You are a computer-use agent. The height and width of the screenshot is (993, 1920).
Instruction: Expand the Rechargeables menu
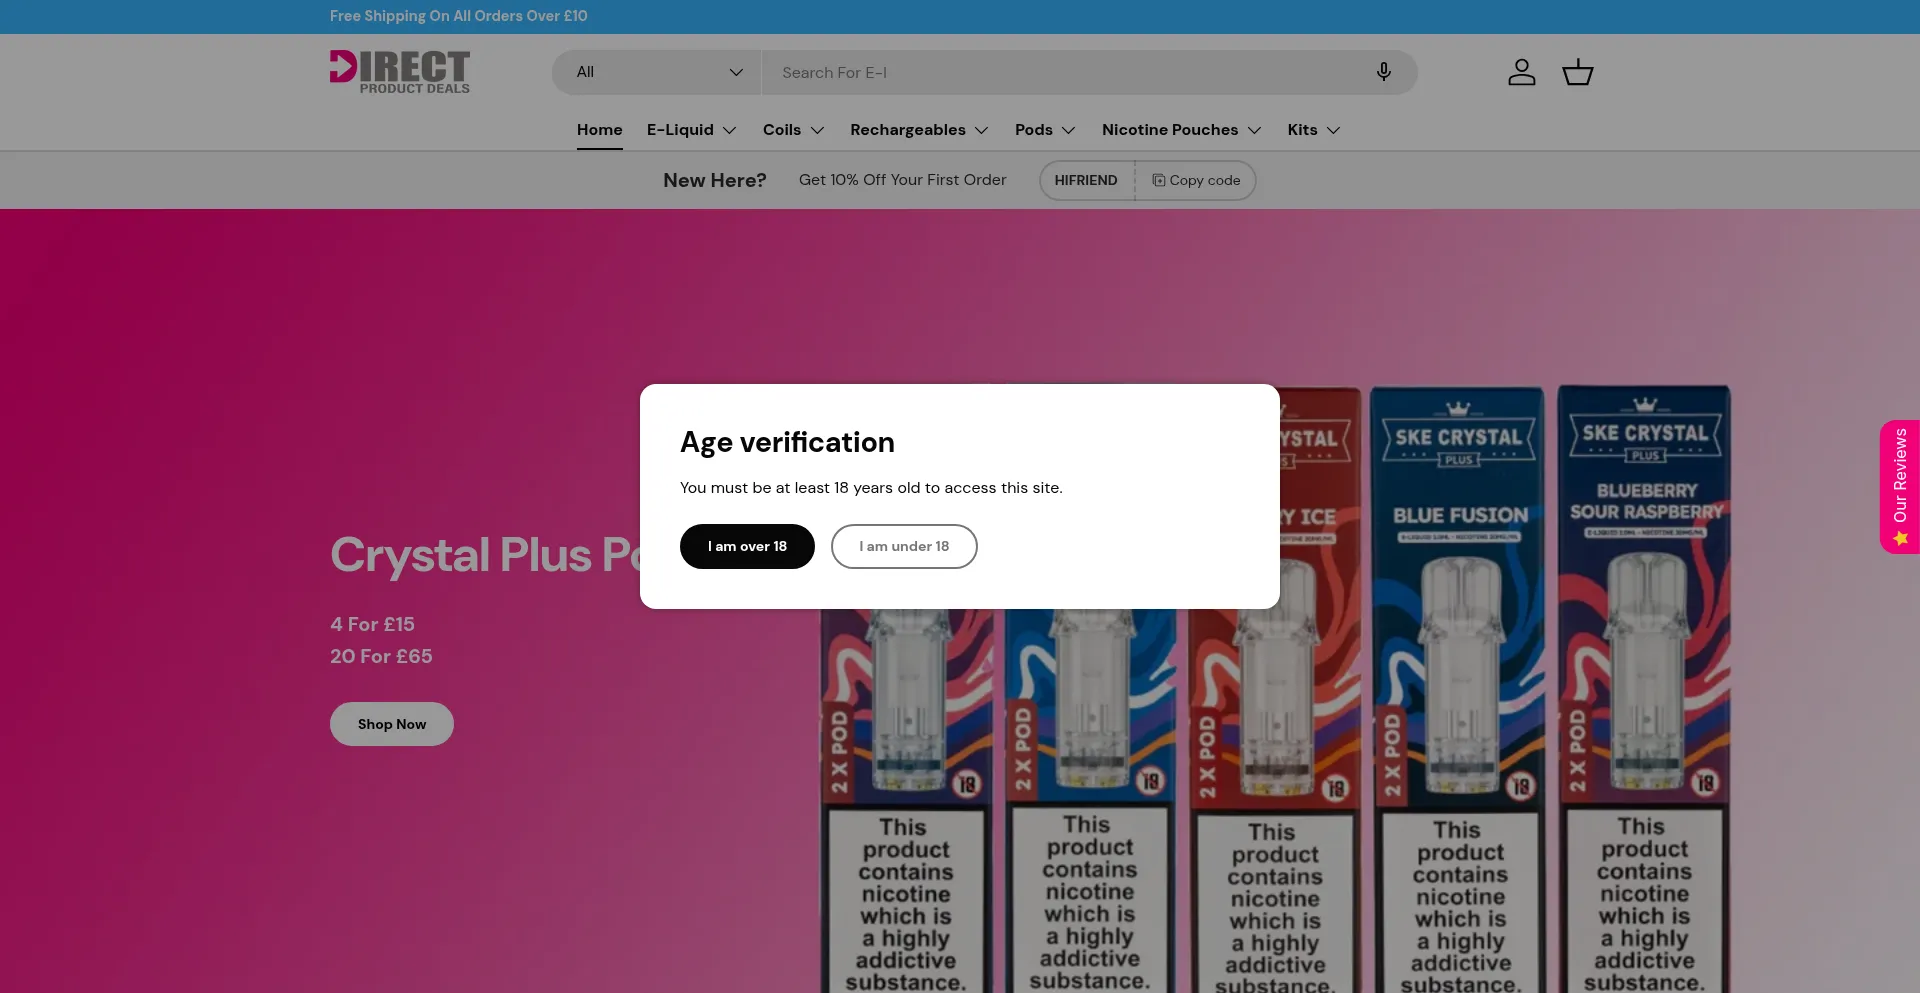pyautogui.click(x=919, y=130)
